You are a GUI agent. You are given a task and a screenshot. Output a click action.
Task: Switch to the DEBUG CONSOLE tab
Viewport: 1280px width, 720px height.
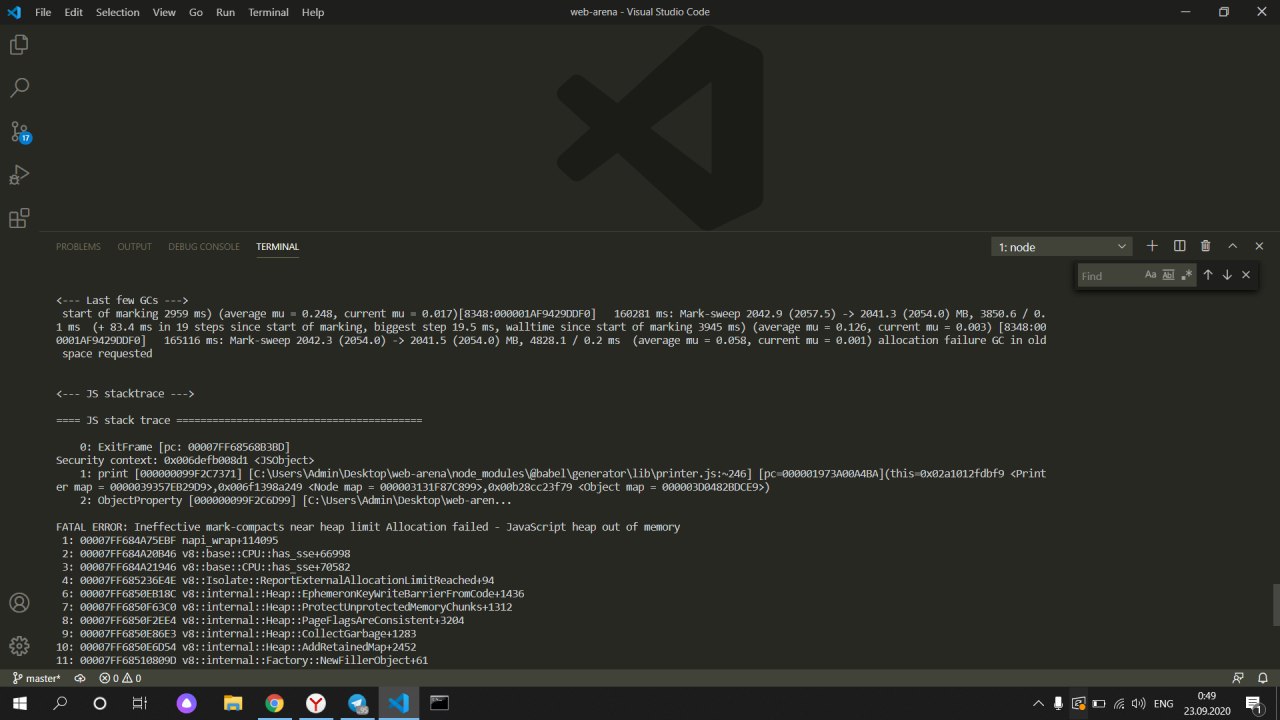point(204,247)
